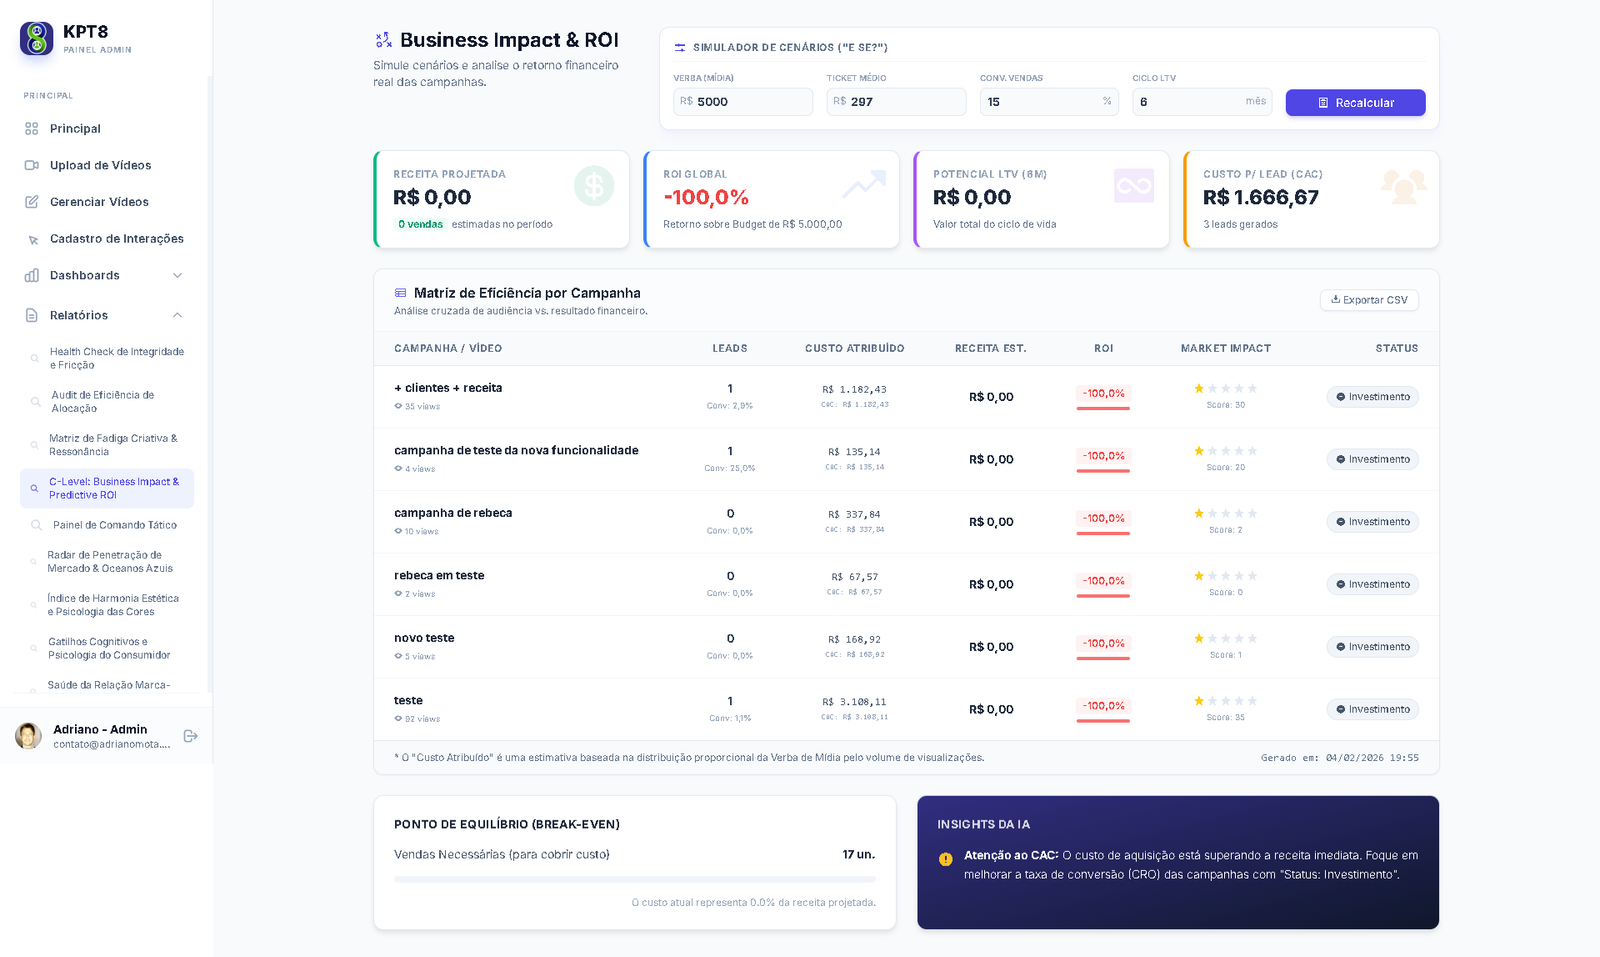Select the Relatórios document icon
The height and width of the screenshot is (957, 1600).
[31, 314]
